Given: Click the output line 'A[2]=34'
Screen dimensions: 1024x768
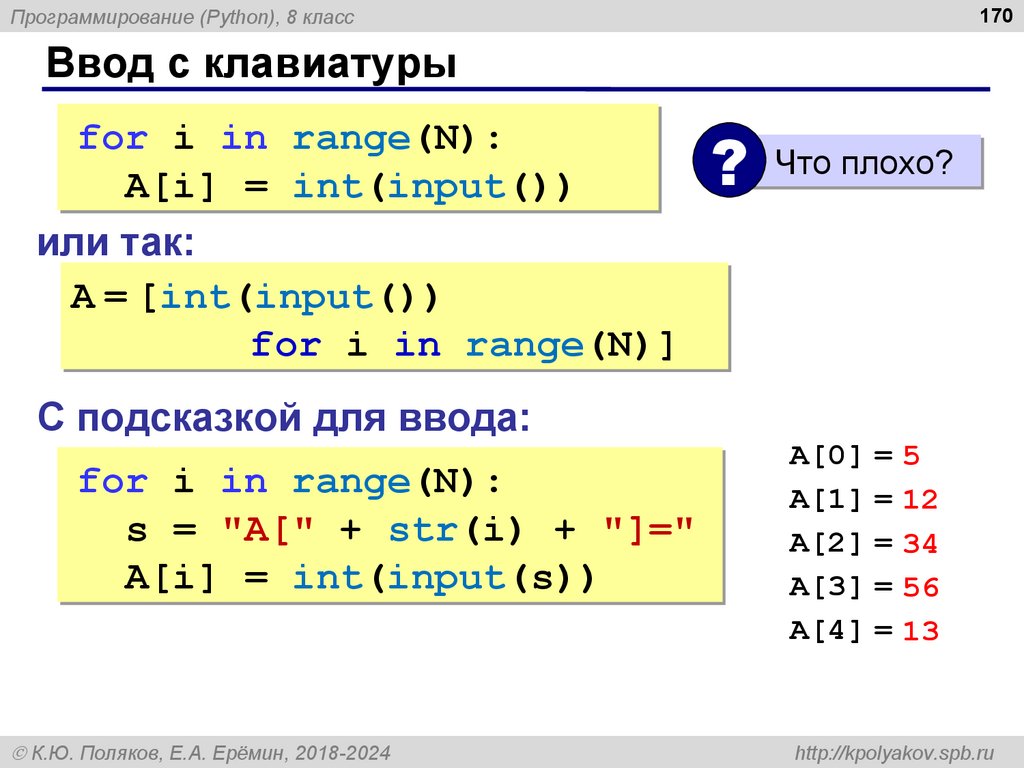Looking at the screenshot, I should click(863, 543).
